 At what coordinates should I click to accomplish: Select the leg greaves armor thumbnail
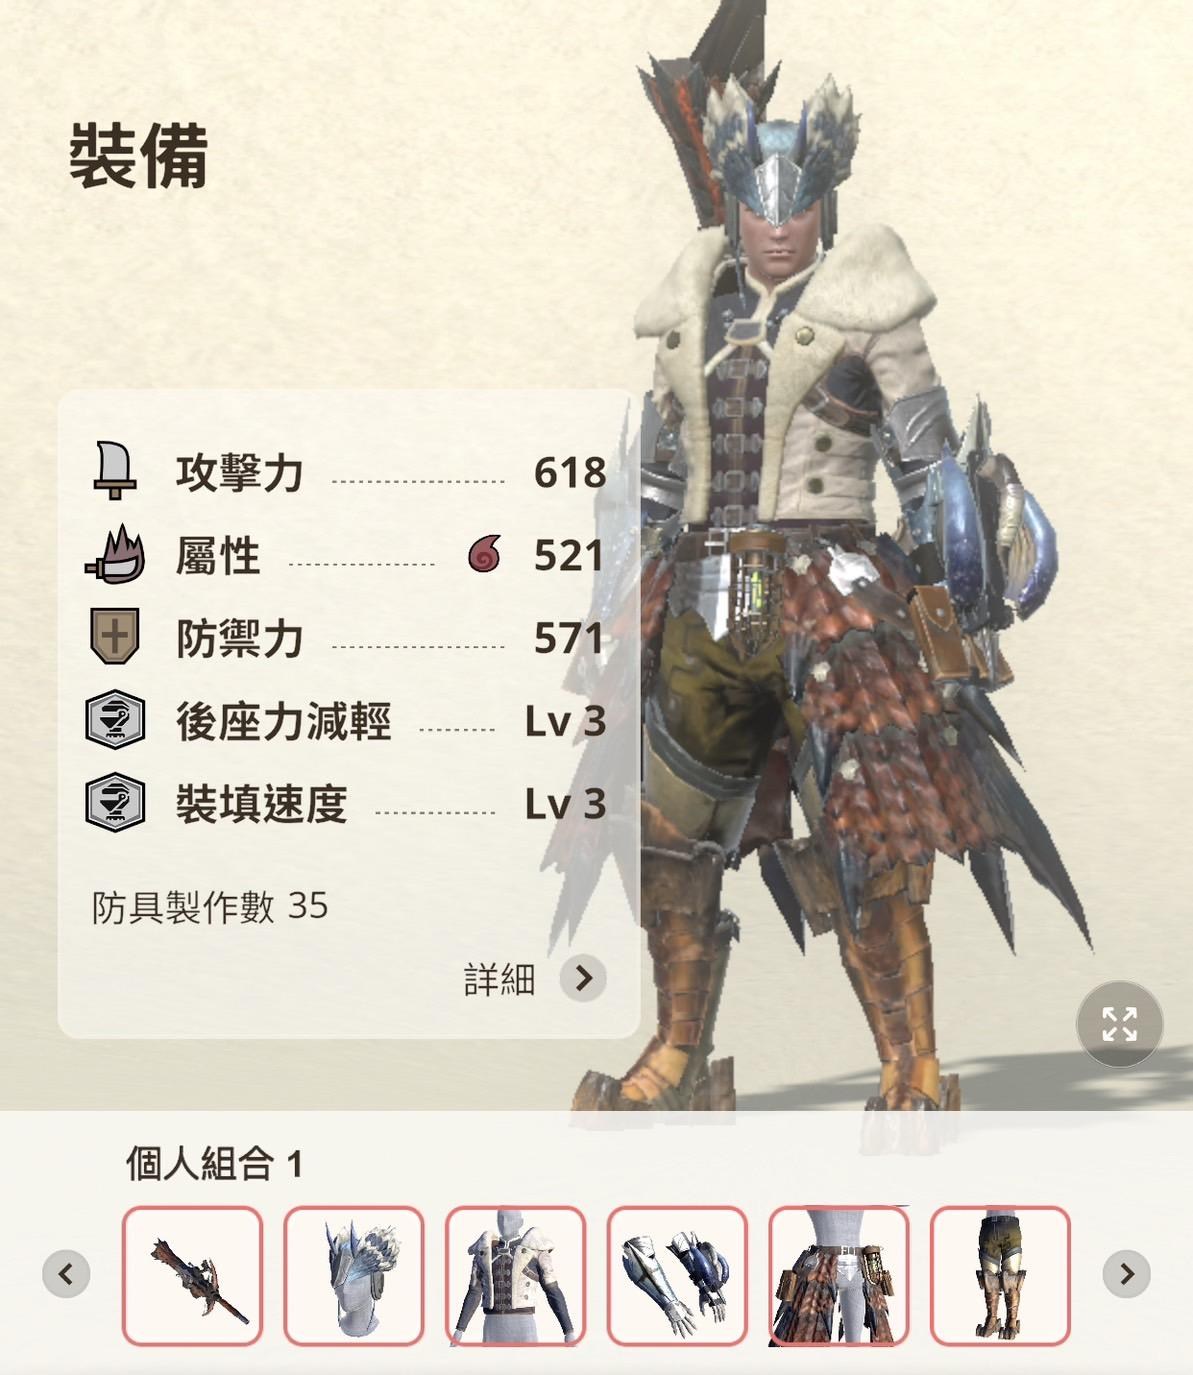pyautogui.click(x=1000, y=1275)
